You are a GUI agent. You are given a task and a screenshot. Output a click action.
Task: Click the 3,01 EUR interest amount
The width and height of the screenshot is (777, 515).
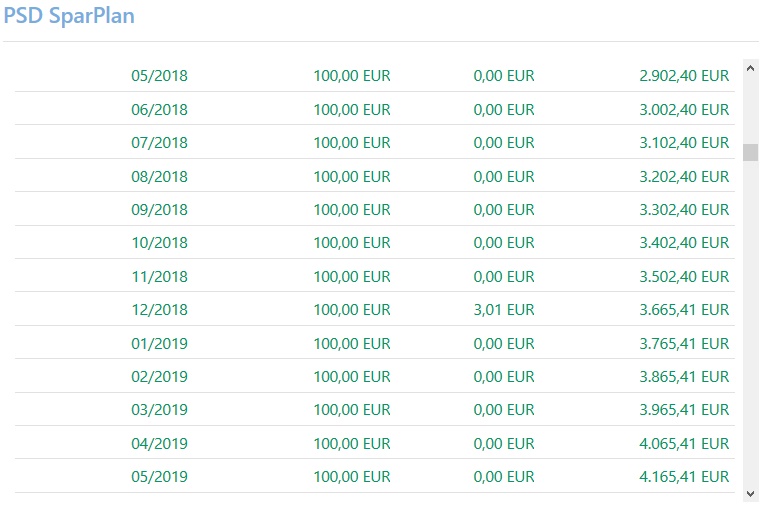504,310
